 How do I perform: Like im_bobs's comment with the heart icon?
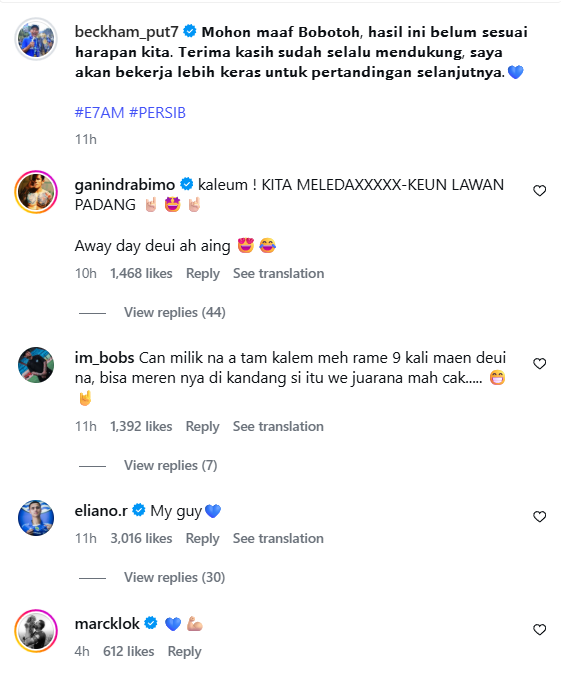539,364
